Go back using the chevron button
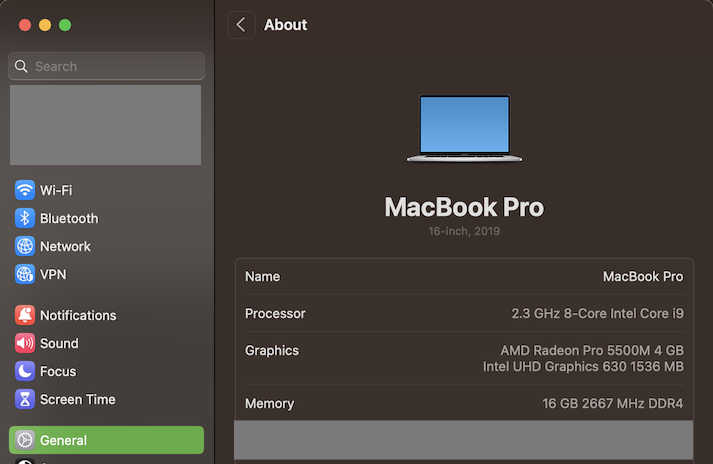 click(241, 25)
